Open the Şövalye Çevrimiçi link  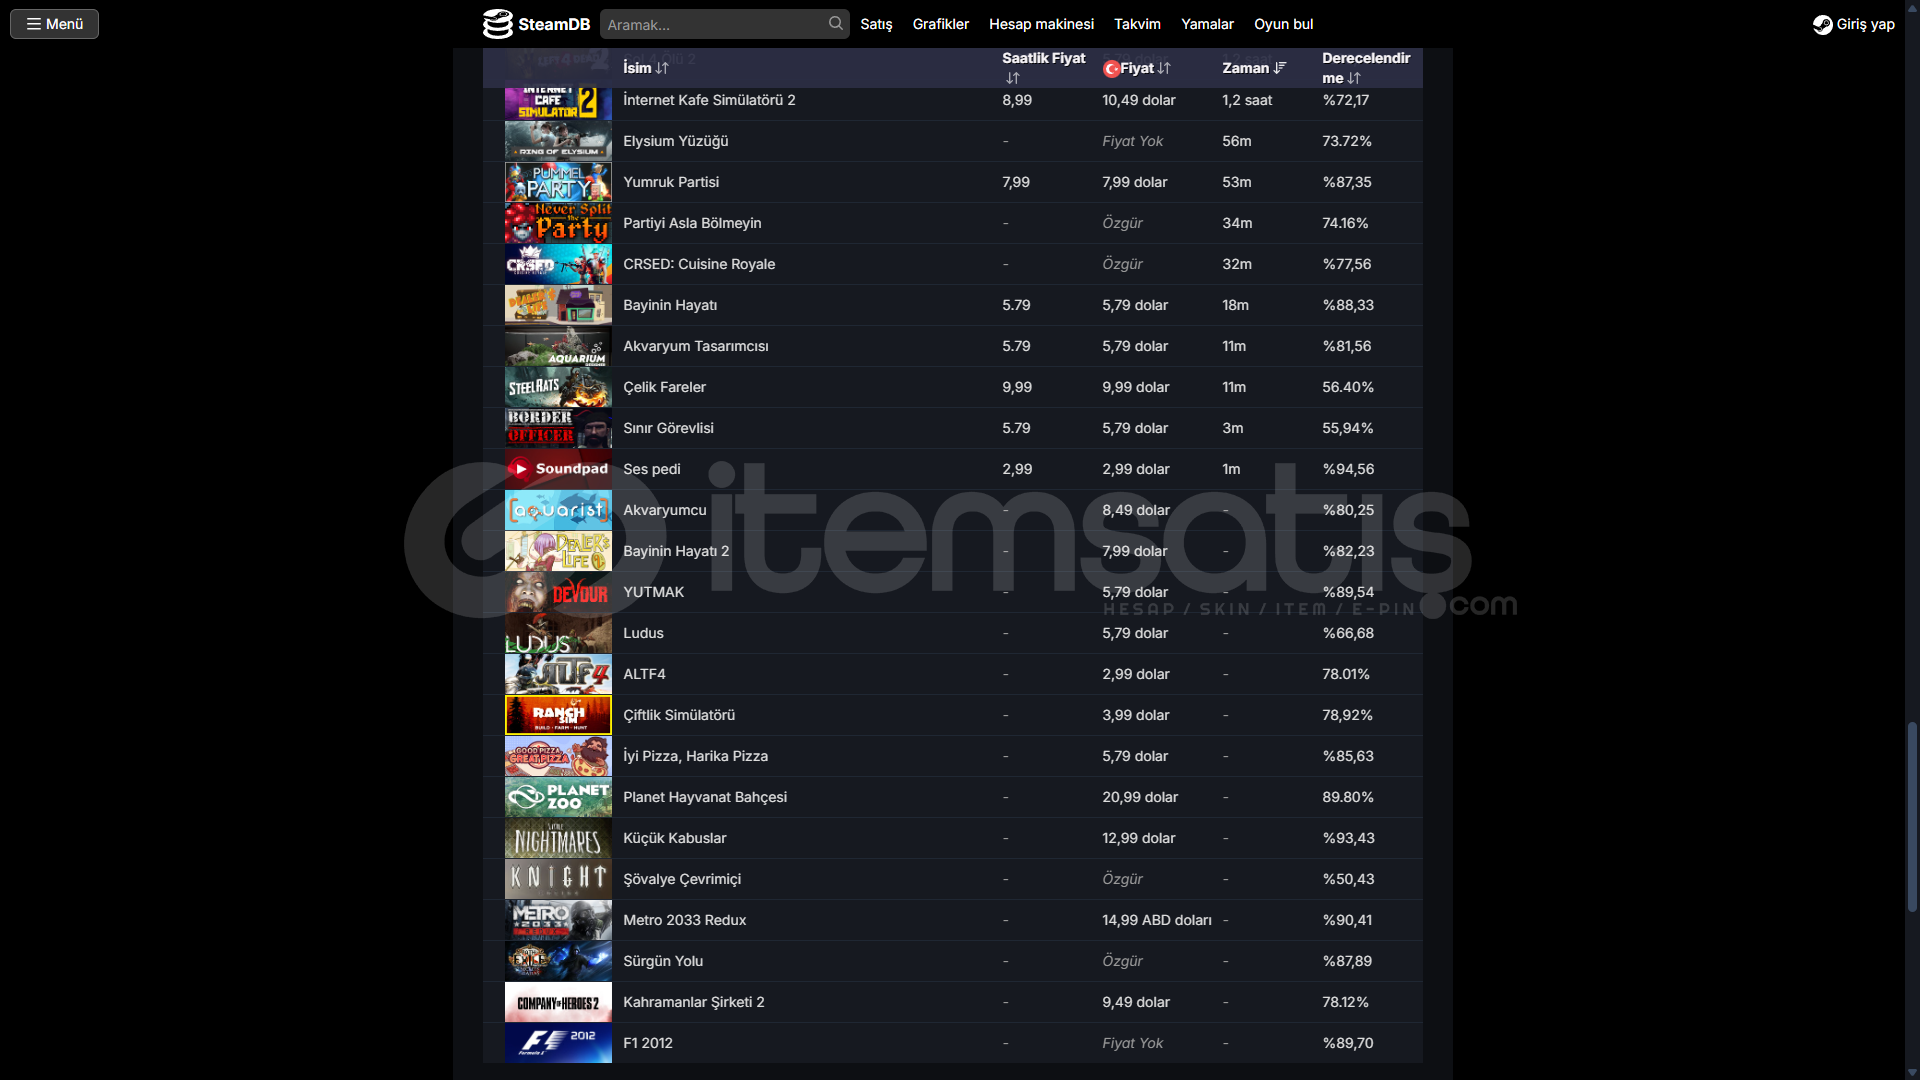coord(682,879)
